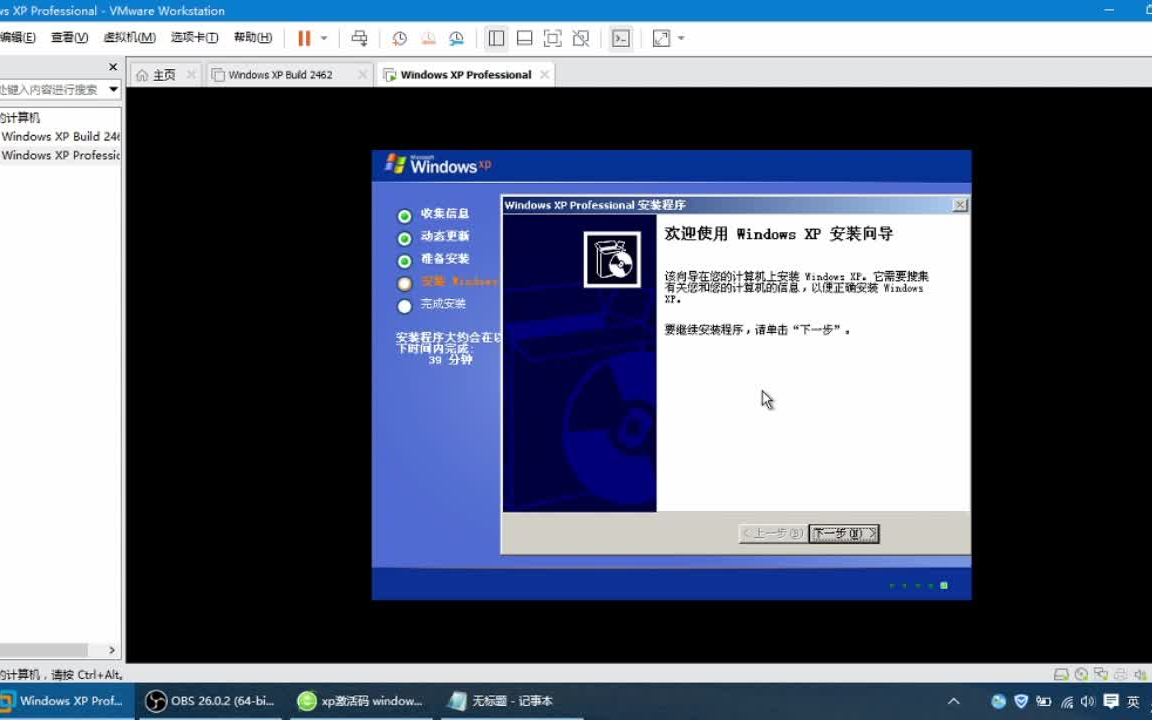Screen dimensions: 1152x720
Task: Click the battery tray icon
Action: click(x=1043, y=701)
